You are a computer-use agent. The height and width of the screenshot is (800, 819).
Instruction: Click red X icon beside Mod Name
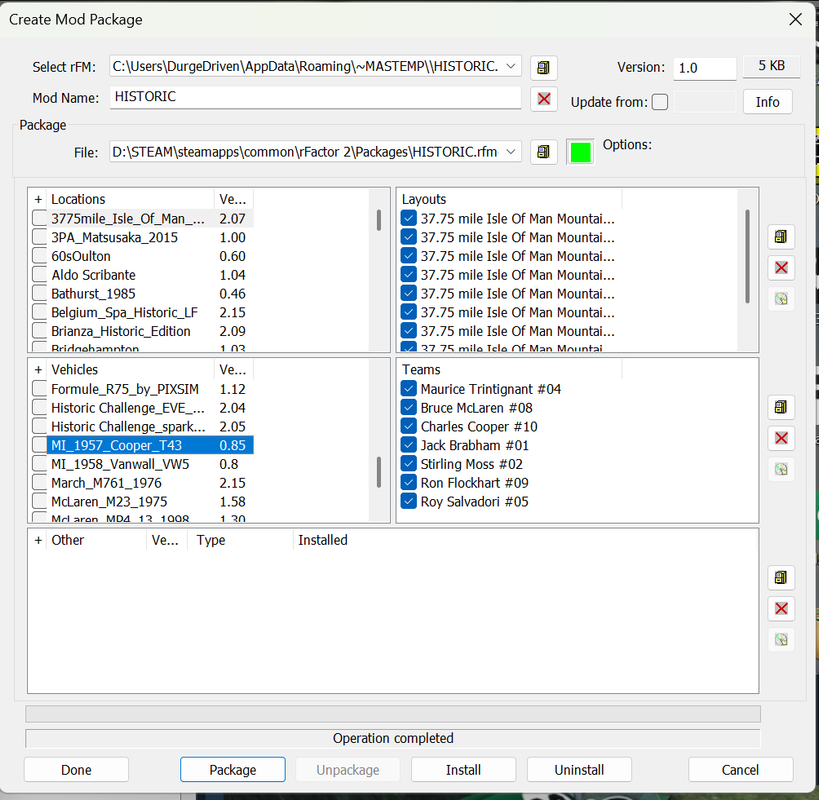coord(544,99)
